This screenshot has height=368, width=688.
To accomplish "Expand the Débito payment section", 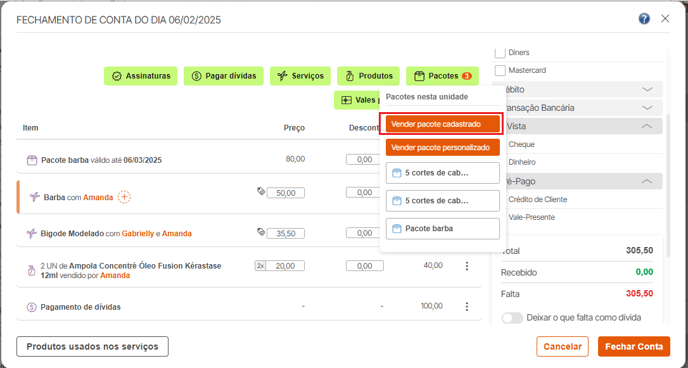I will [647, 89].
